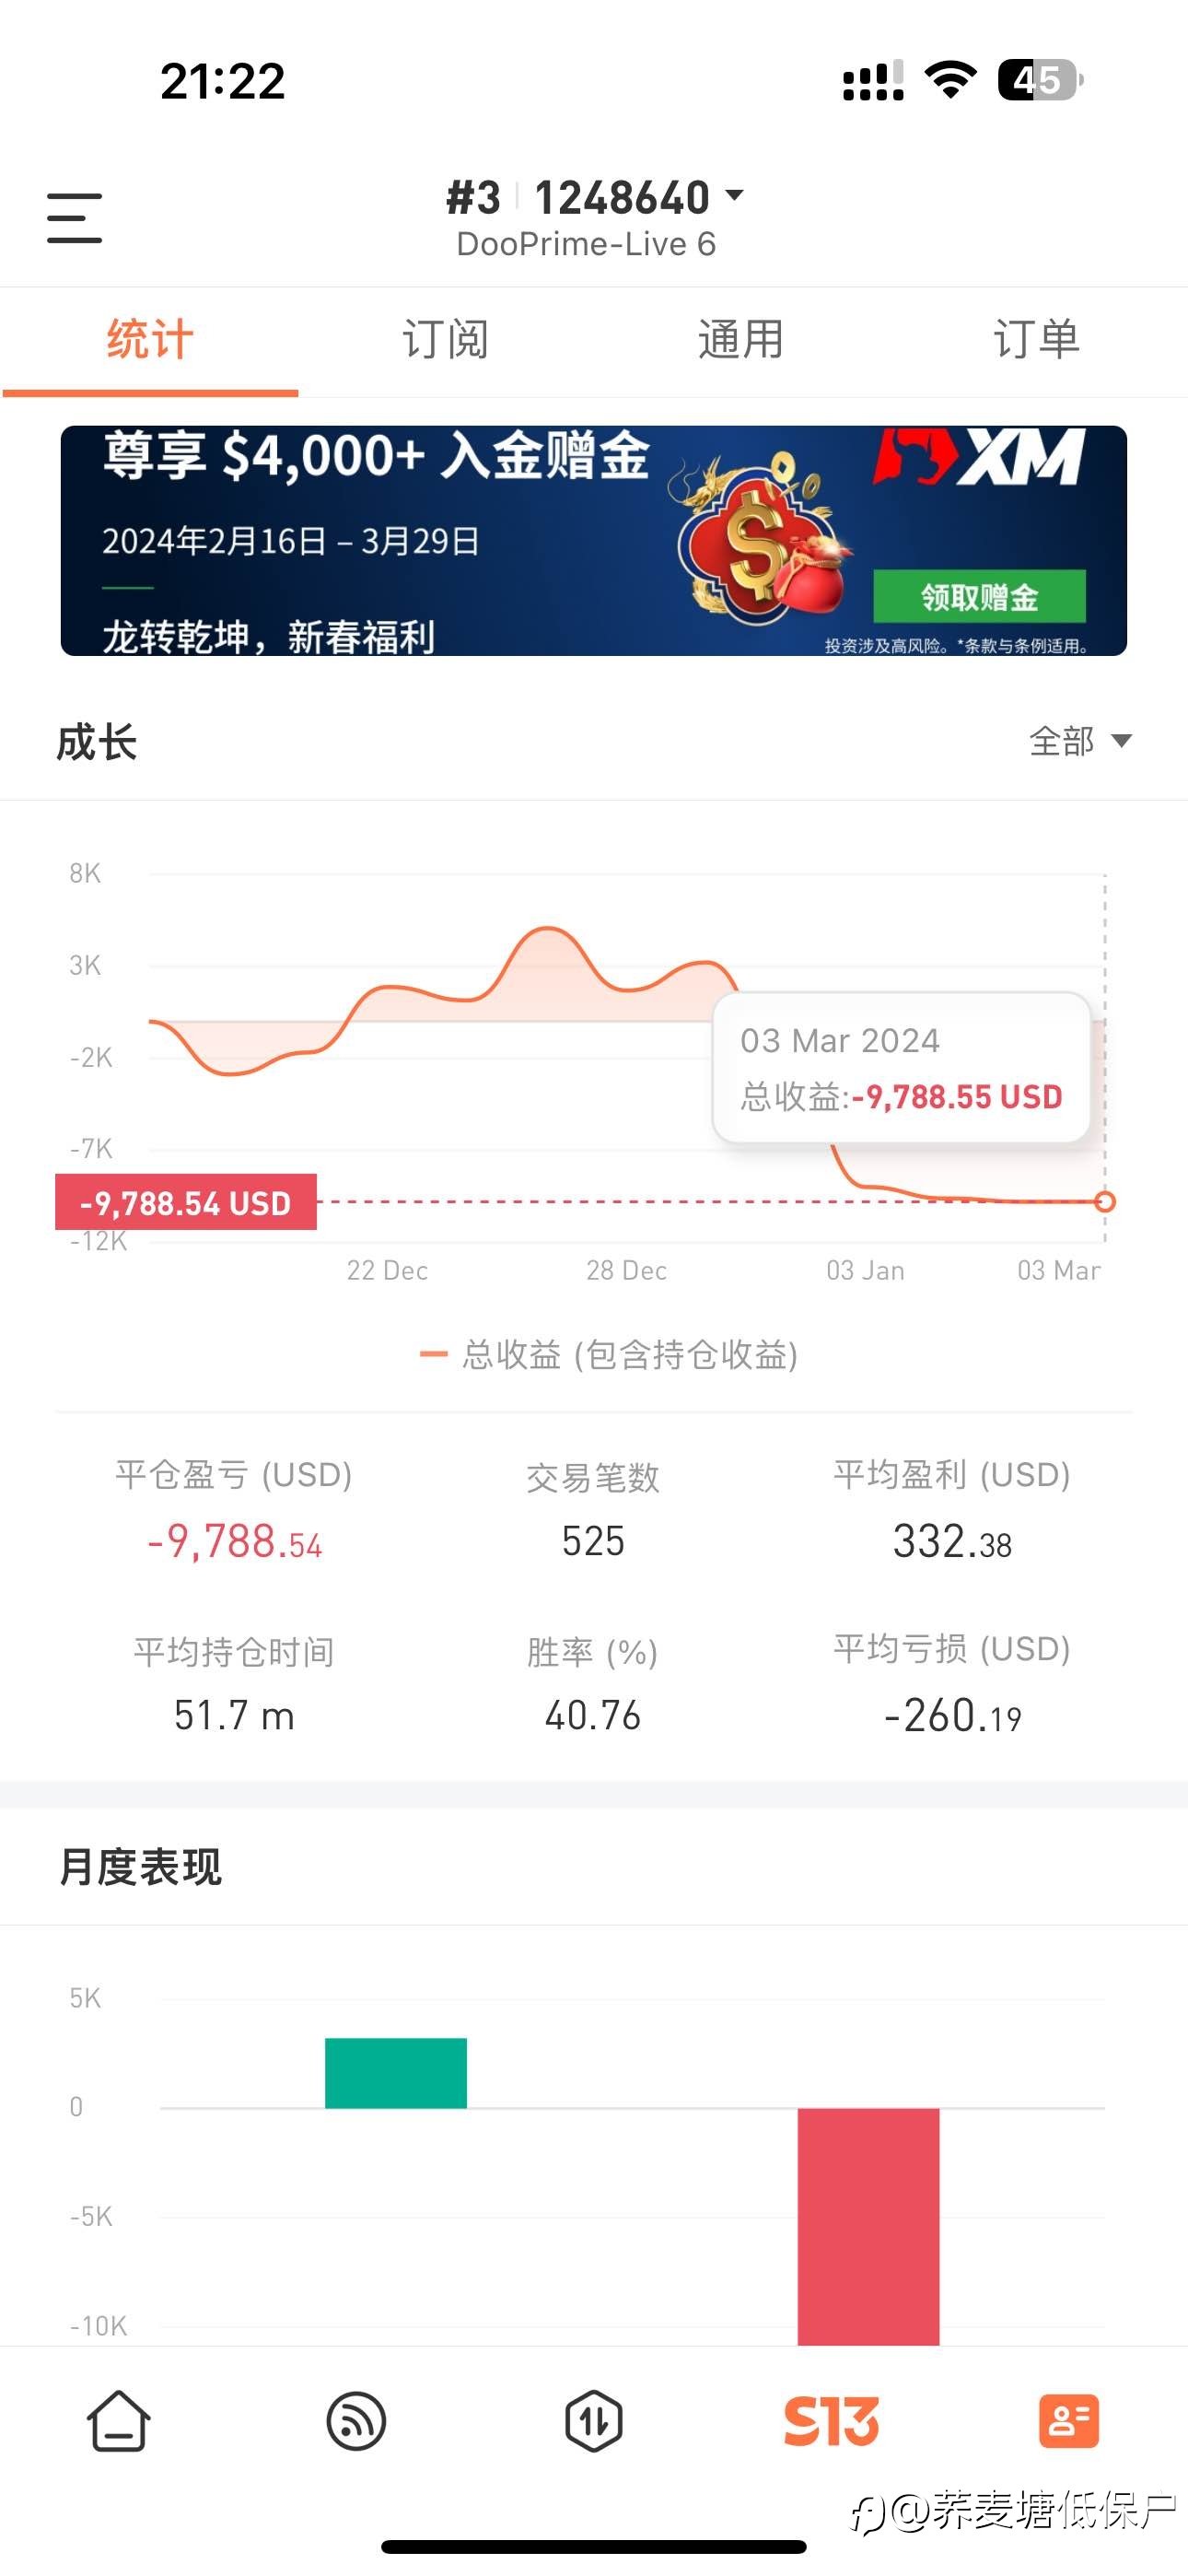This screenshot has width=1188, height=2576.
Task: Switch to the 通用 tab
Action: (x=741, y=339)
